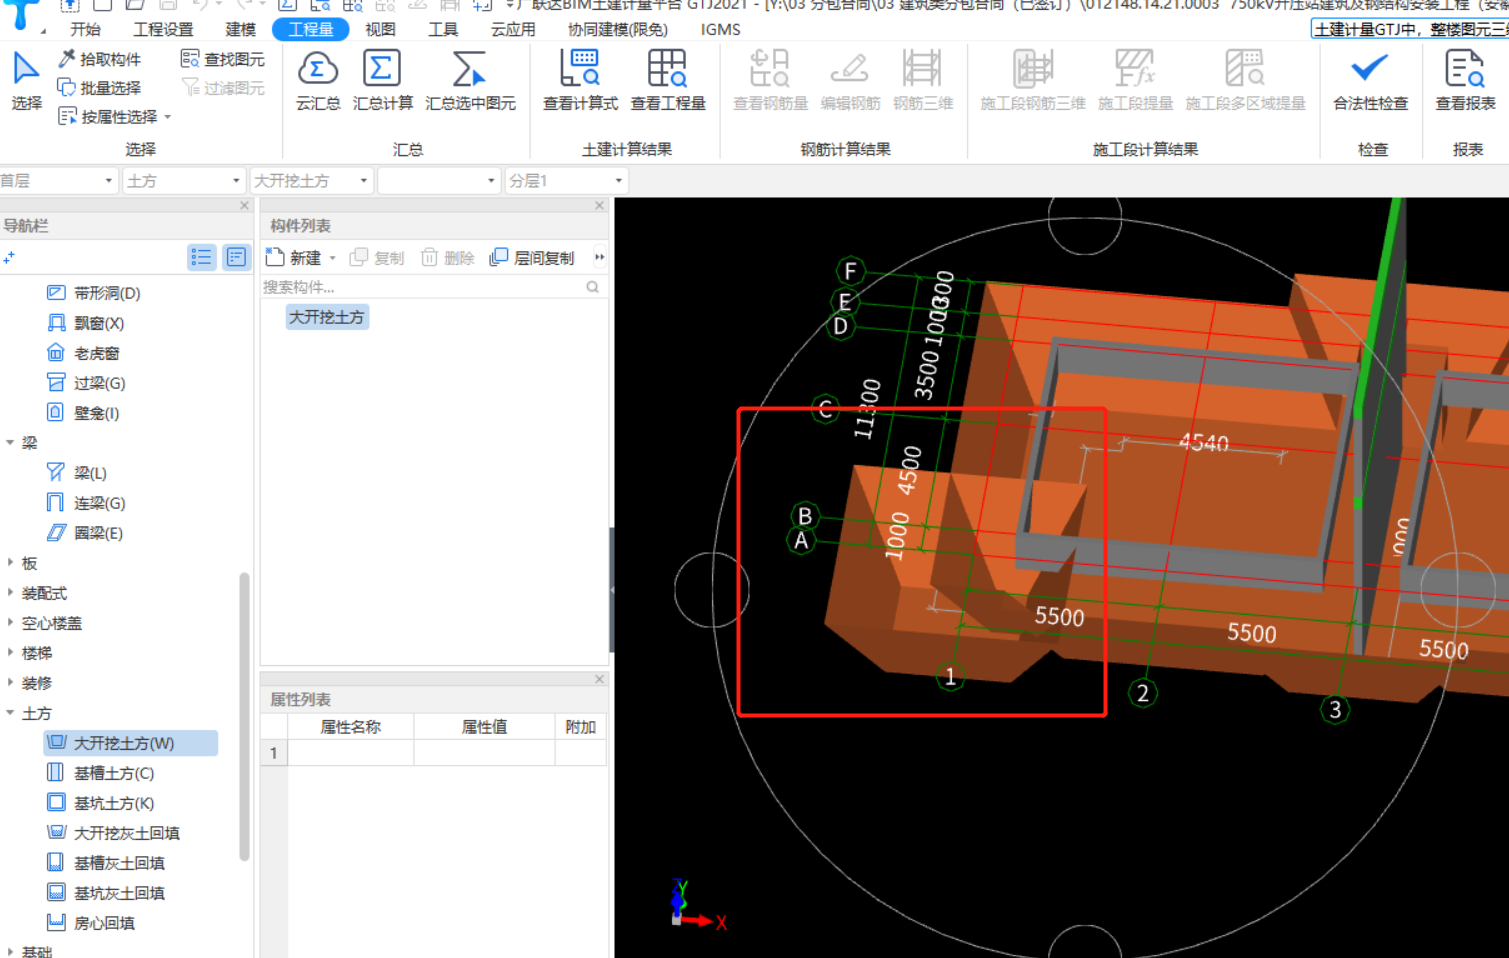Switch navigation to list view icon
The width and height of the screenshot is (1509, 958).
201,258
